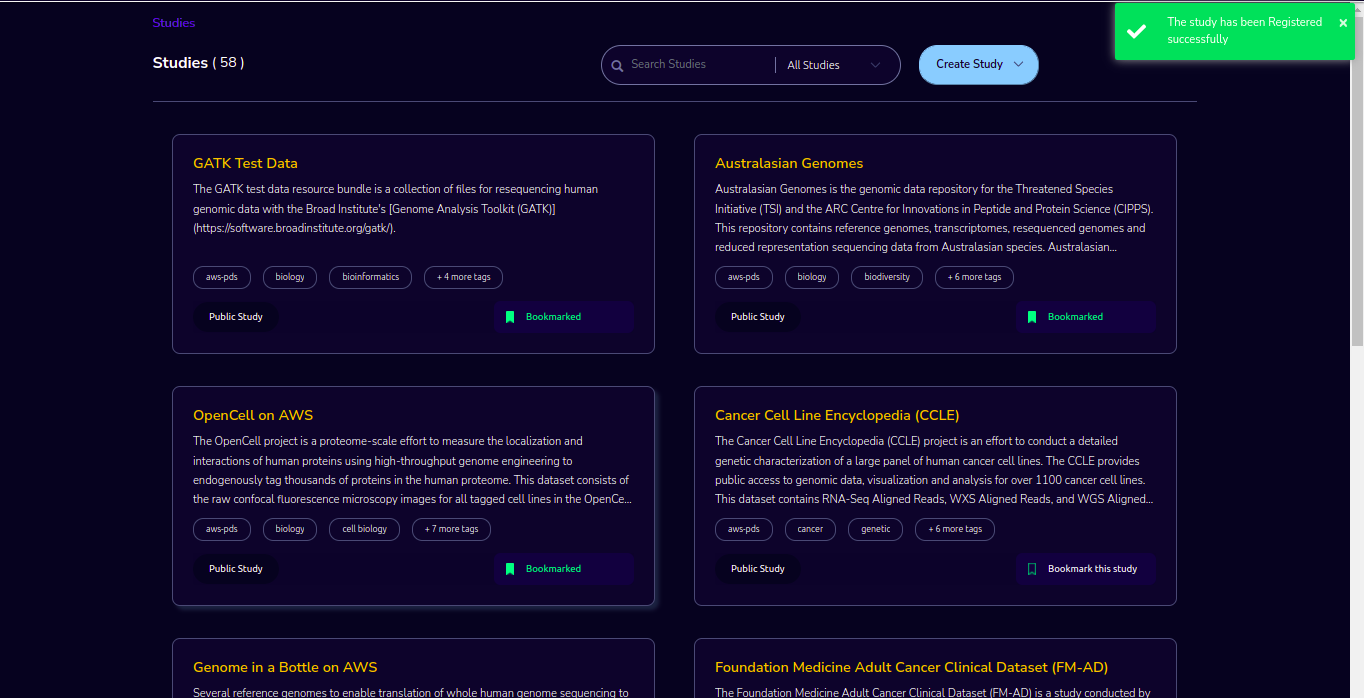
Task: Expand the Create Study dropdown button
Action: [x=979, y=65]
